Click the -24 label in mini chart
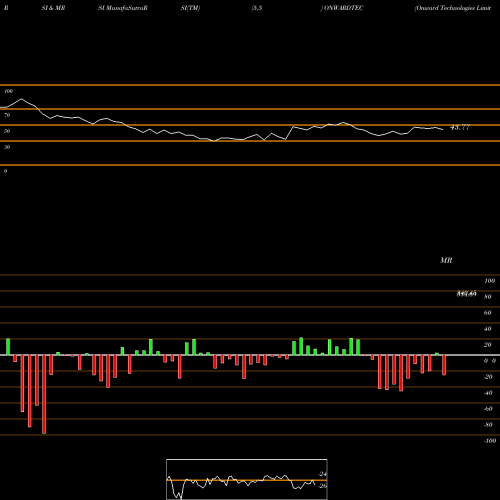Viewport: 500px width, 500px height. pos(322,474)
